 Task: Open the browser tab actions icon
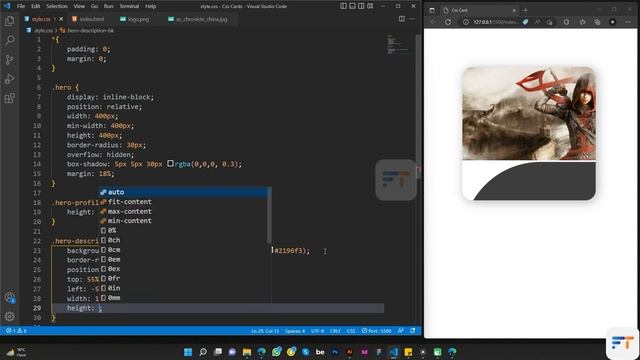click(x=432, y=10)
